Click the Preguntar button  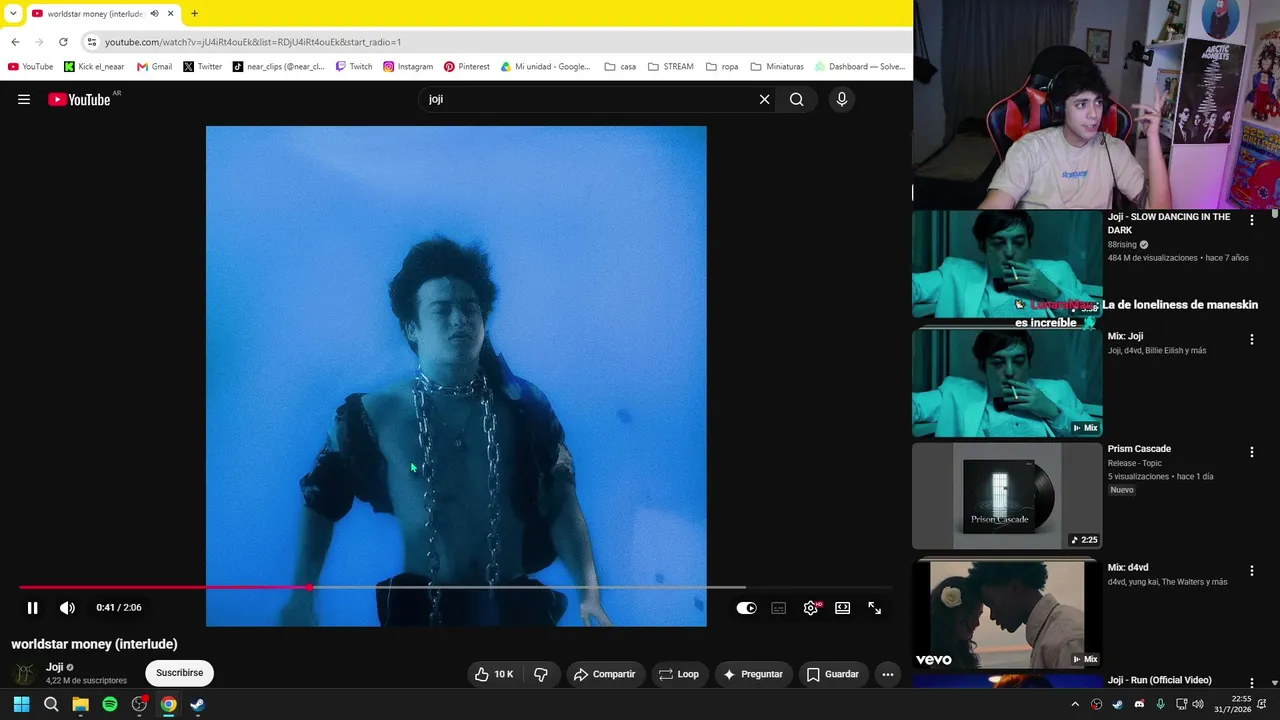pos(753,674)
